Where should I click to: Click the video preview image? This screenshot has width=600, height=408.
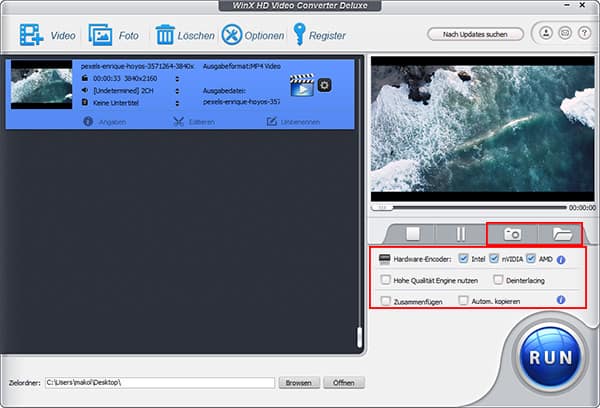483,129
